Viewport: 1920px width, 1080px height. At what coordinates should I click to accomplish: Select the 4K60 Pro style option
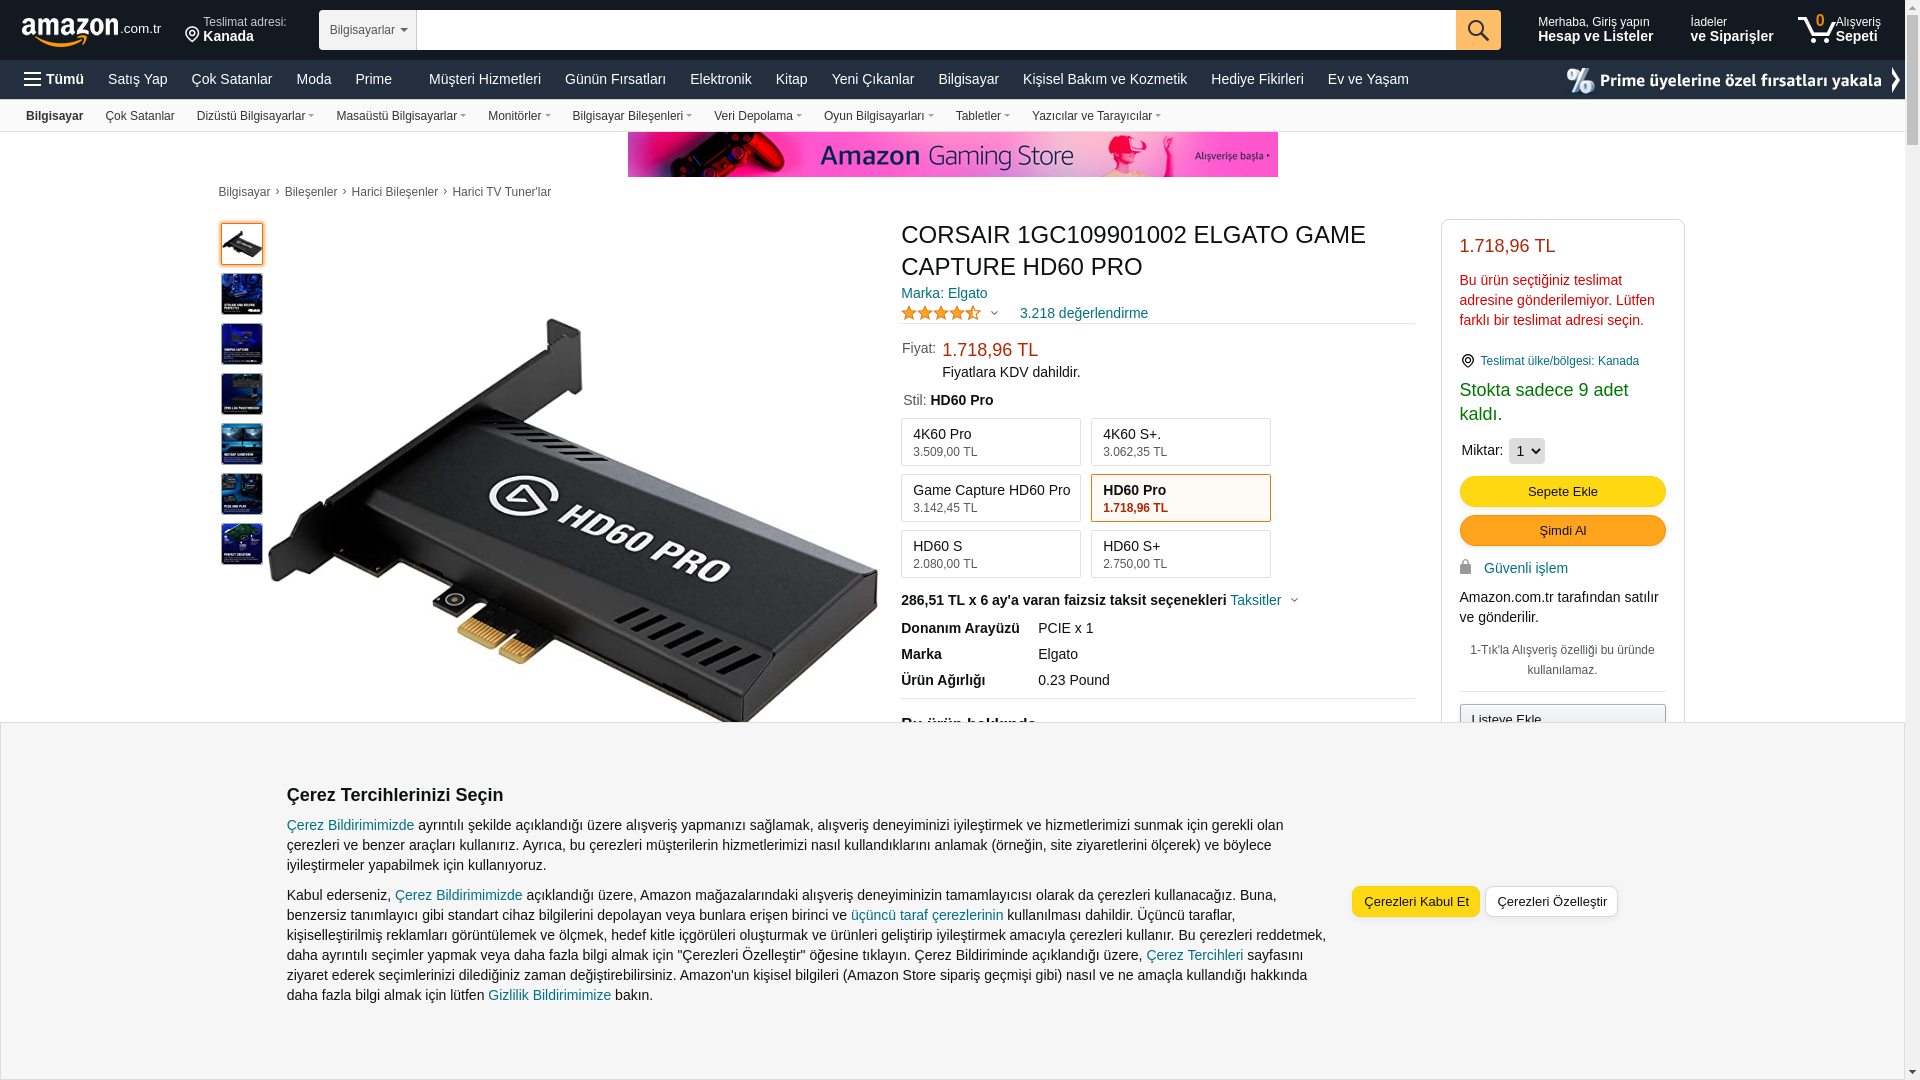click(991, 442)
